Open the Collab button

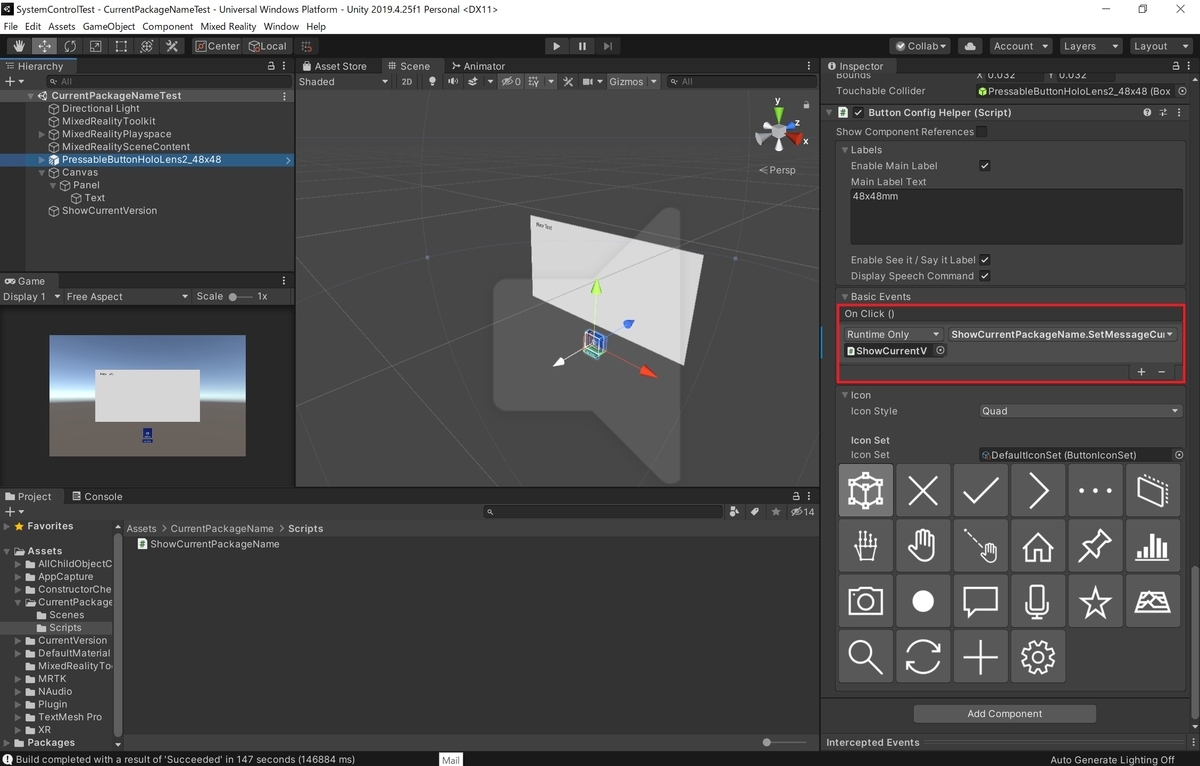tap(921, 46)
